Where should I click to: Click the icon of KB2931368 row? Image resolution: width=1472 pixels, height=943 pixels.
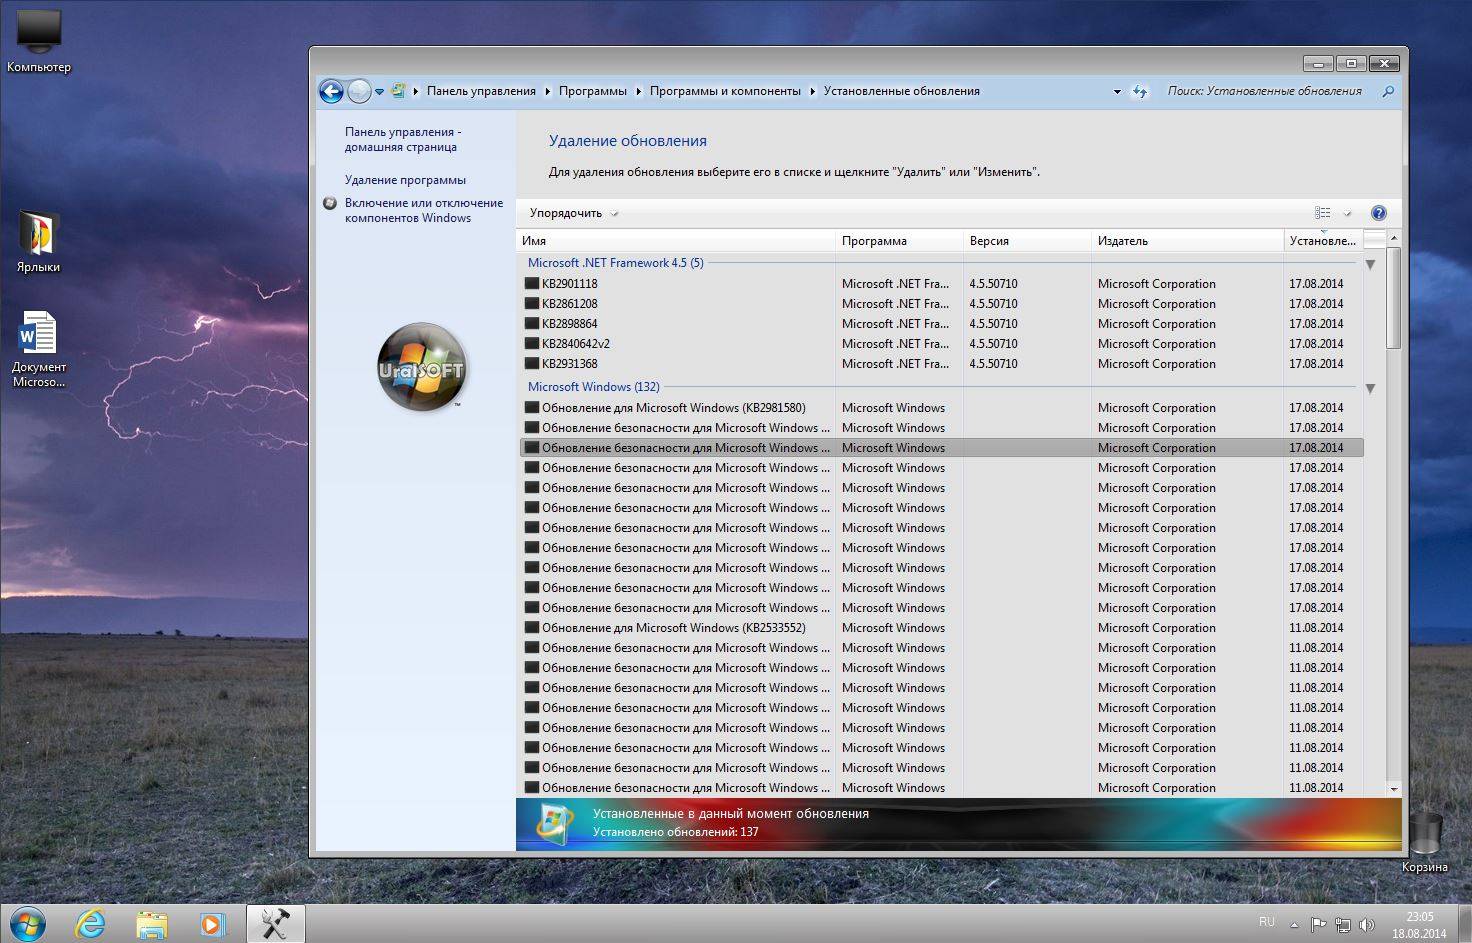[532, 364]
